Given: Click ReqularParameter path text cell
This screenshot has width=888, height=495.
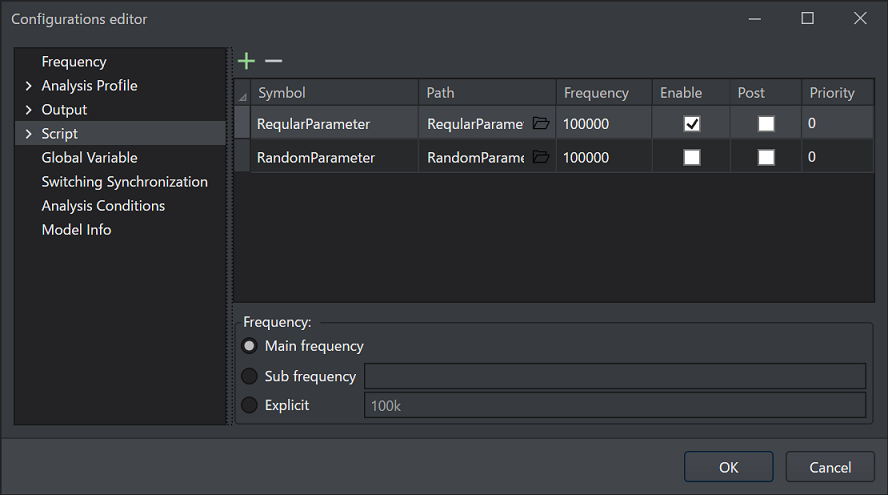Looking at the screenshot, I should 476,124.
